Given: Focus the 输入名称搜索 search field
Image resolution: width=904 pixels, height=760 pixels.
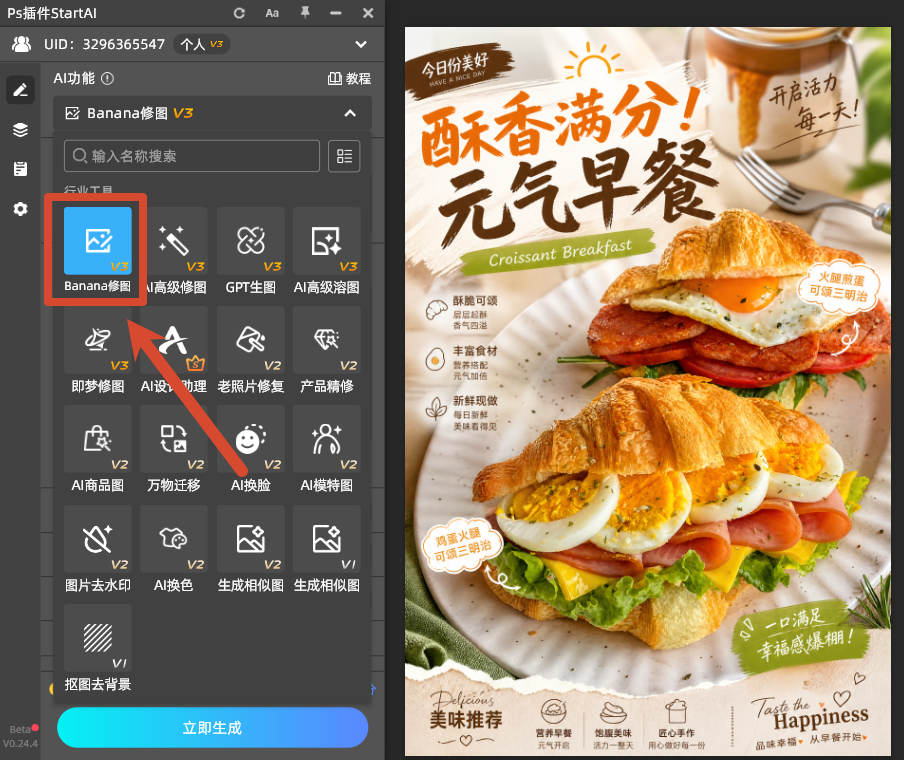Looking at the screenshot, I should coord(192,156).
